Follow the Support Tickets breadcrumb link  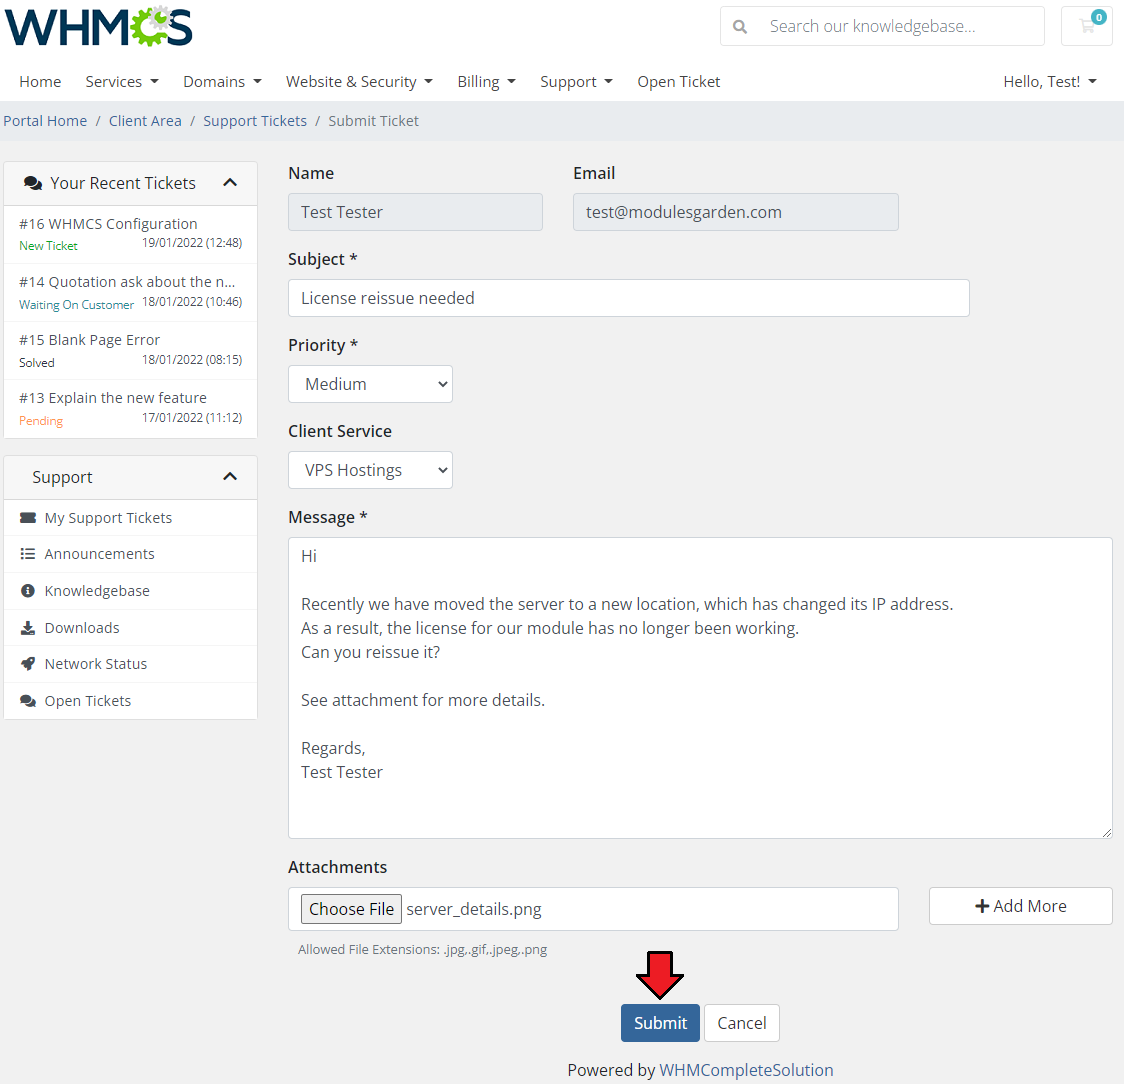[255, 120]
